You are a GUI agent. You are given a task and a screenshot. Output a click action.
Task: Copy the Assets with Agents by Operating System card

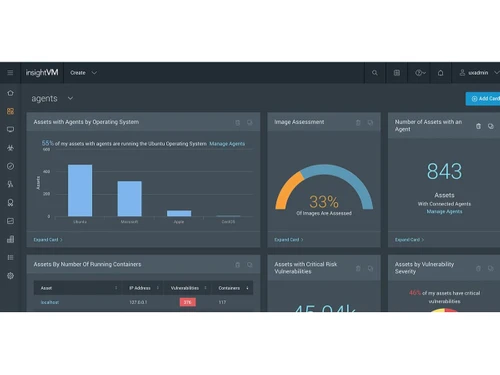point(250,122)
